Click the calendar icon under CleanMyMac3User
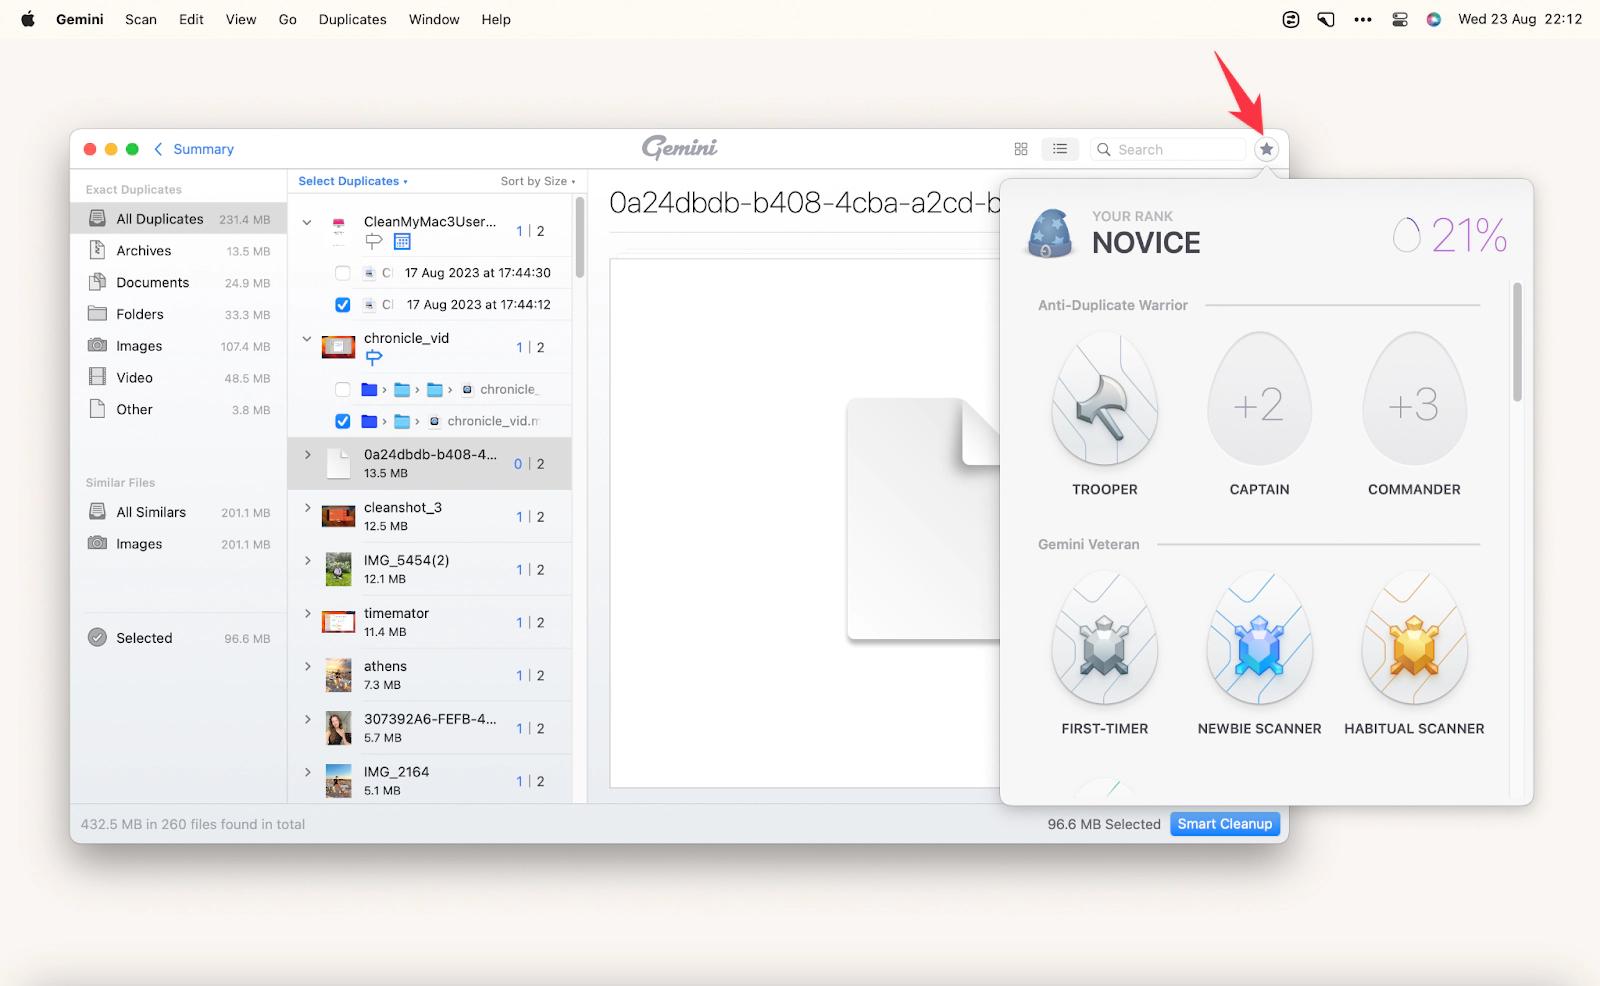Viewport: 1600px width, 986px height. [402, 241]
